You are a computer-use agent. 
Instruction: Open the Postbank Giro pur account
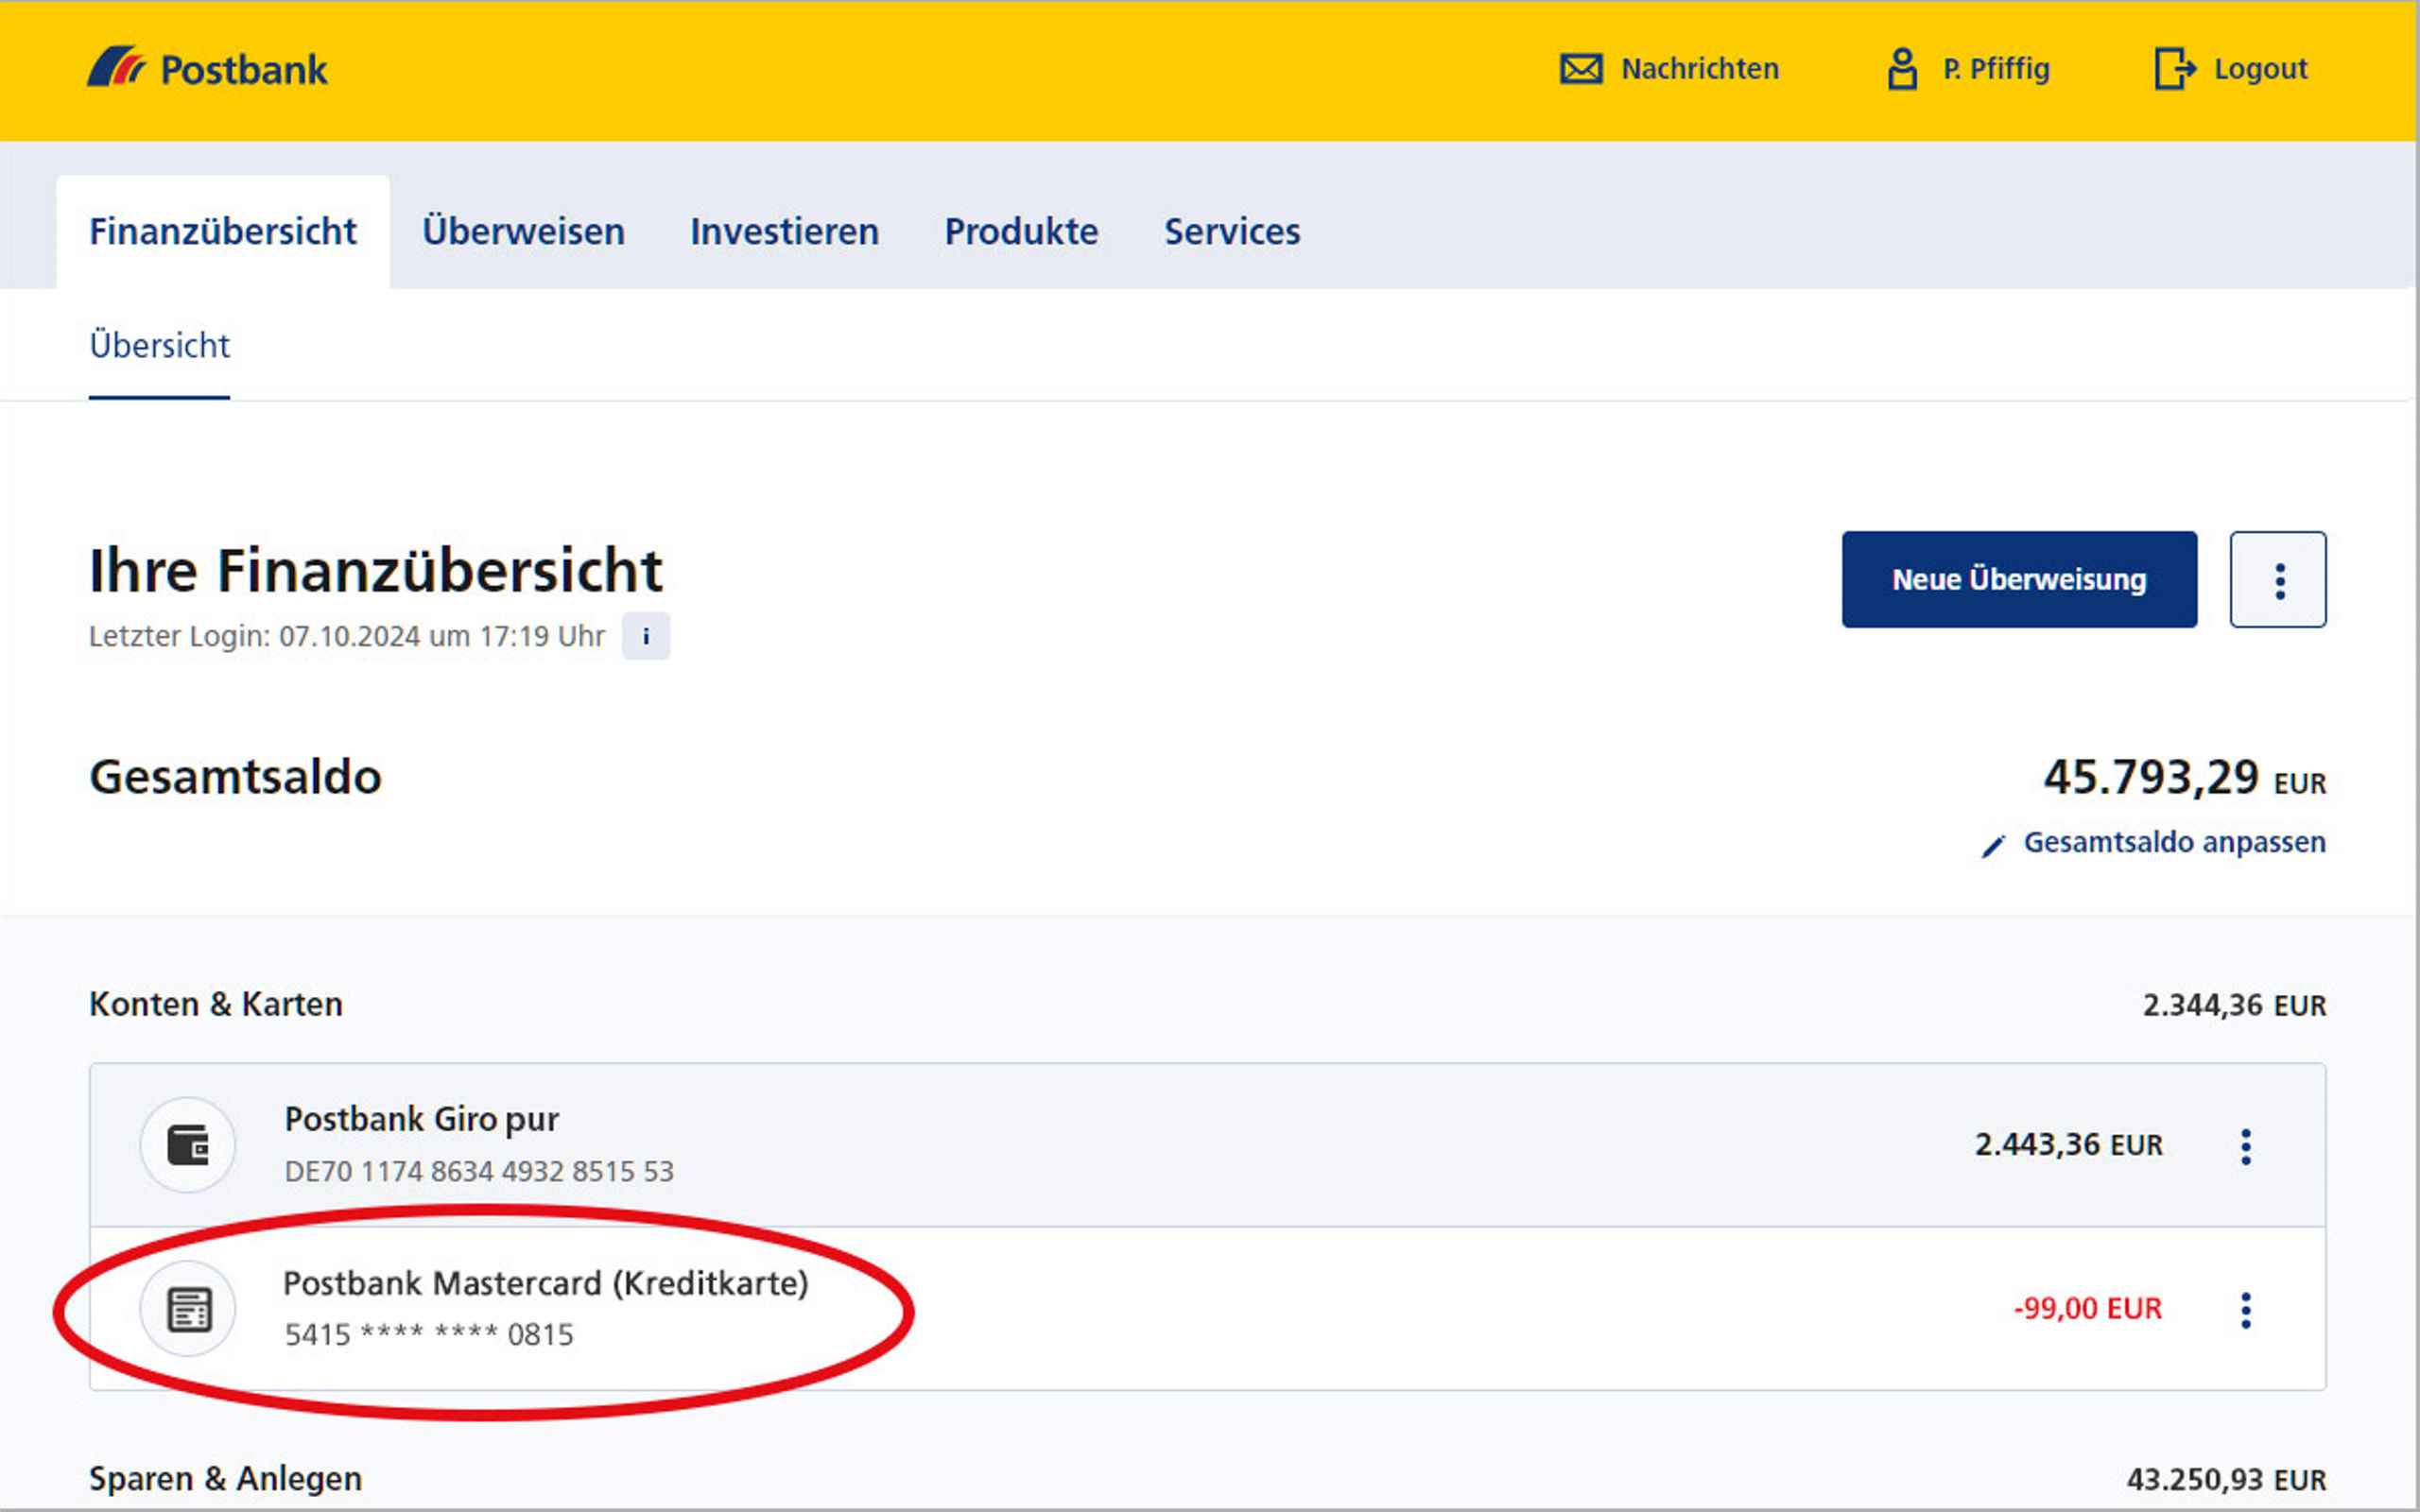pyautogui.click(x=1208, y=1145)
